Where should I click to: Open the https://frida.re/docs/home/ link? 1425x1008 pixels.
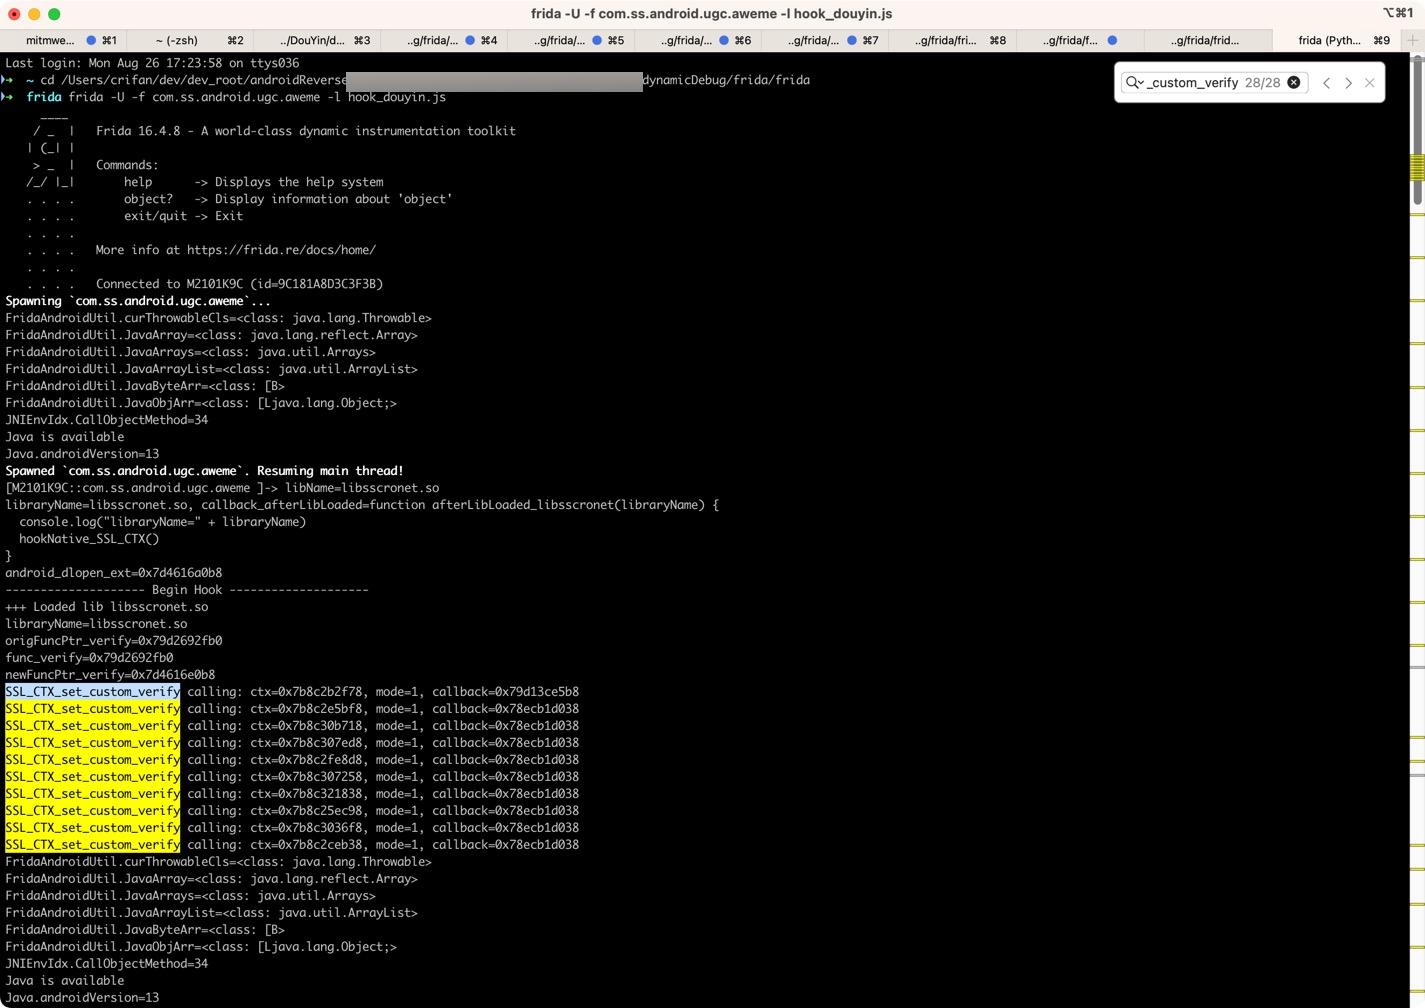(281, 250)
